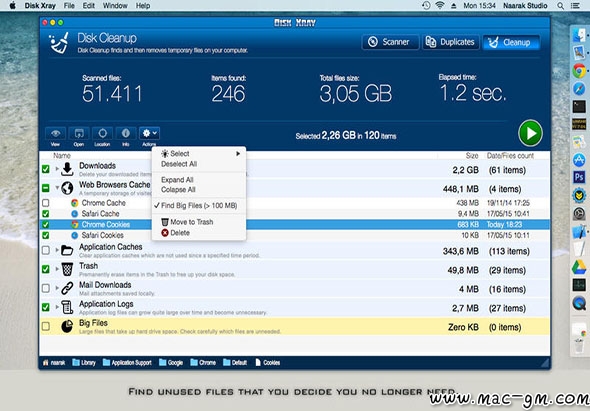This screenshot has height=411, width=590.
Task: Click the Downloads arrow icon
Action: [x=67, y=169]
